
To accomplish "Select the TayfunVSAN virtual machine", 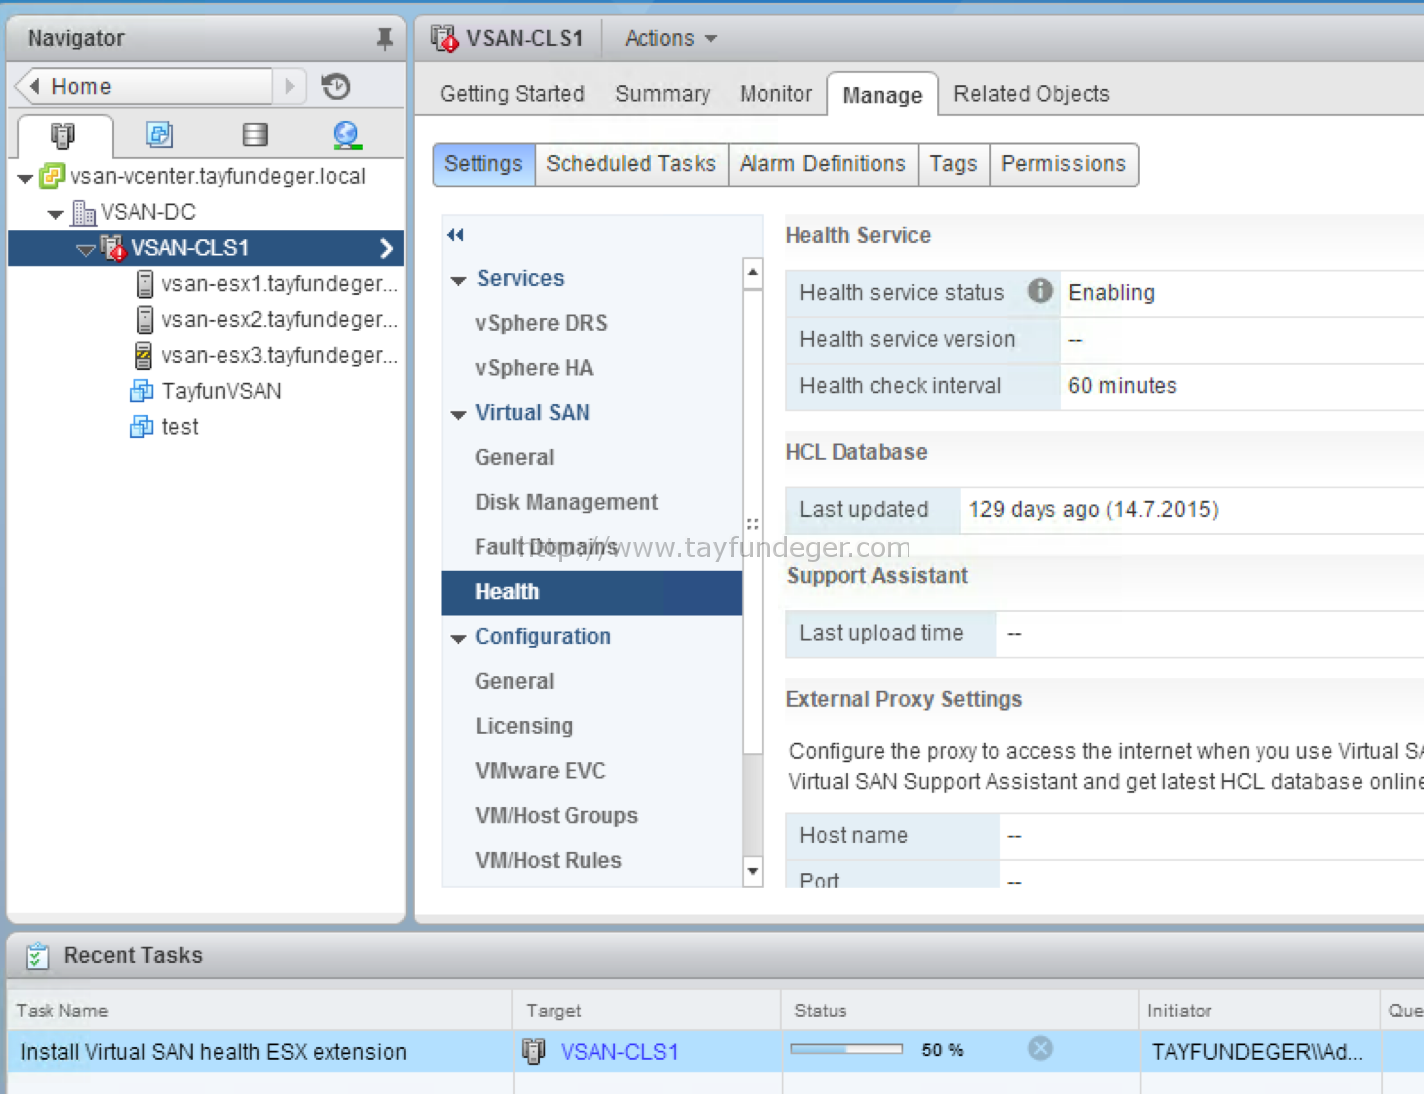I will [x=221, y=391].
